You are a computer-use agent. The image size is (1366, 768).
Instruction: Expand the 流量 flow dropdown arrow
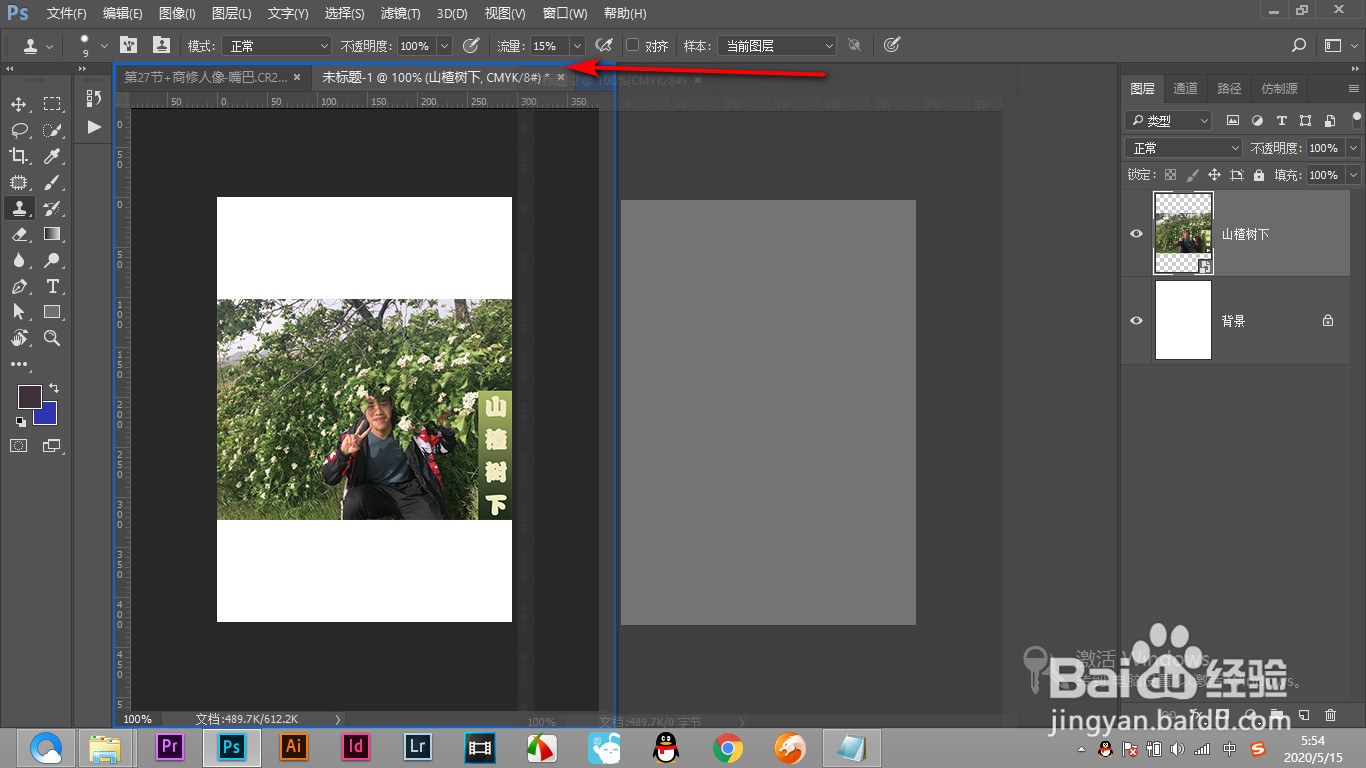[577, 45]
